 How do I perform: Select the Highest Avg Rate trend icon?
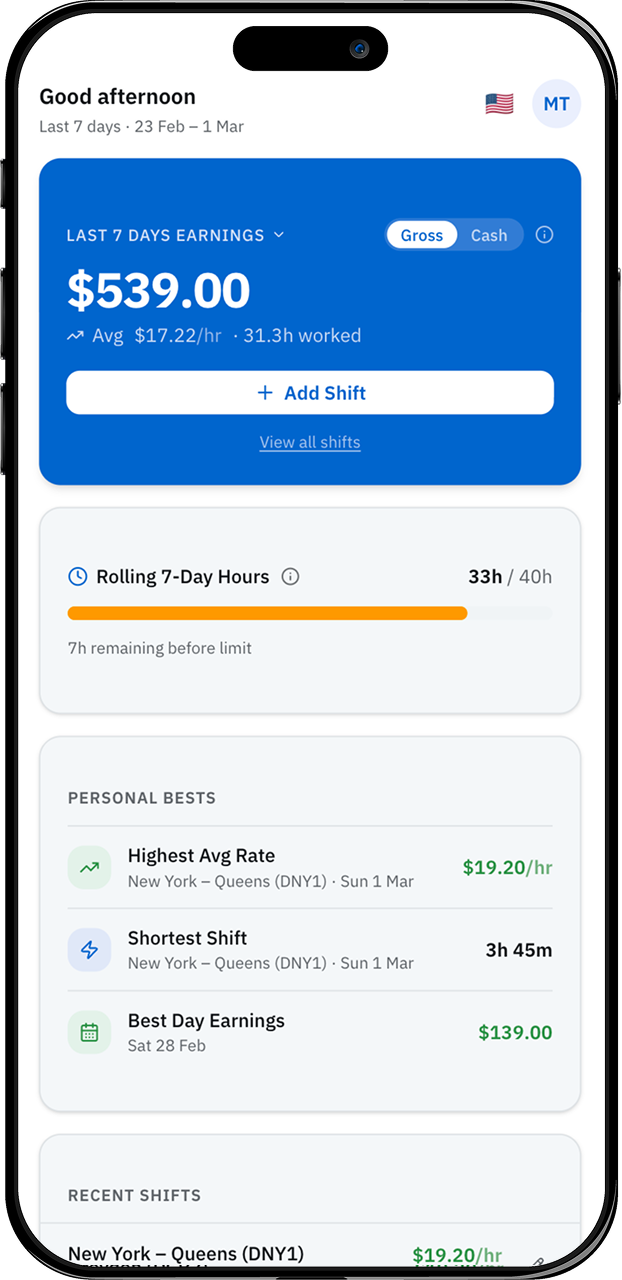point(89,867)
